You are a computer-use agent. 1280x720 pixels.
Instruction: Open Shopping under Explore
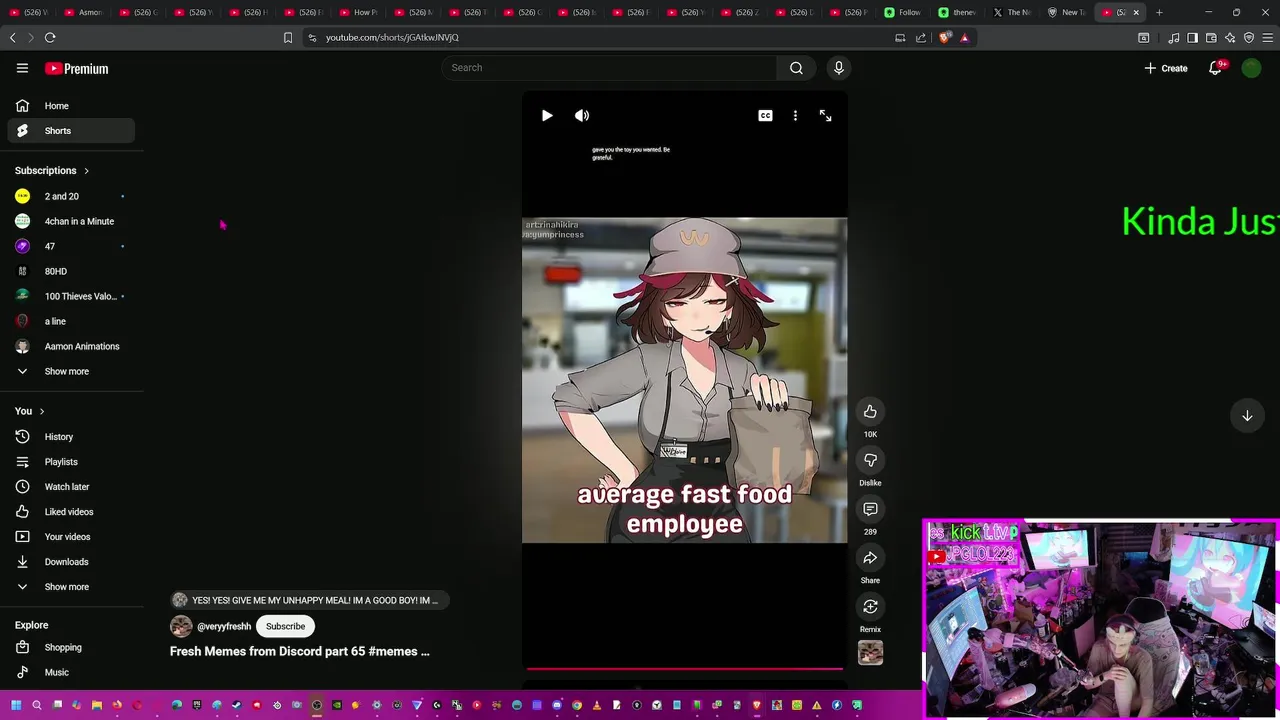click(x=71, y=647)
